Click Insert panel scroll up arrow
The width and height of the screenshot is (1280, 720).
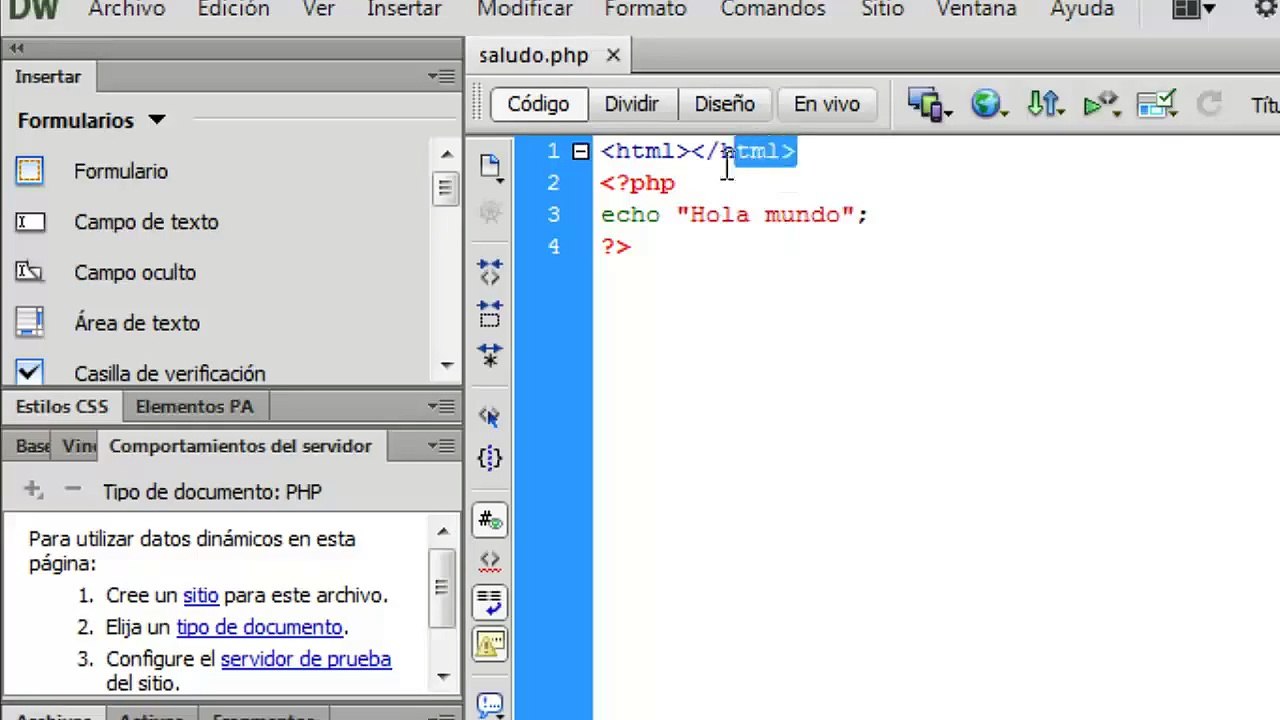(x=445, y=154)
